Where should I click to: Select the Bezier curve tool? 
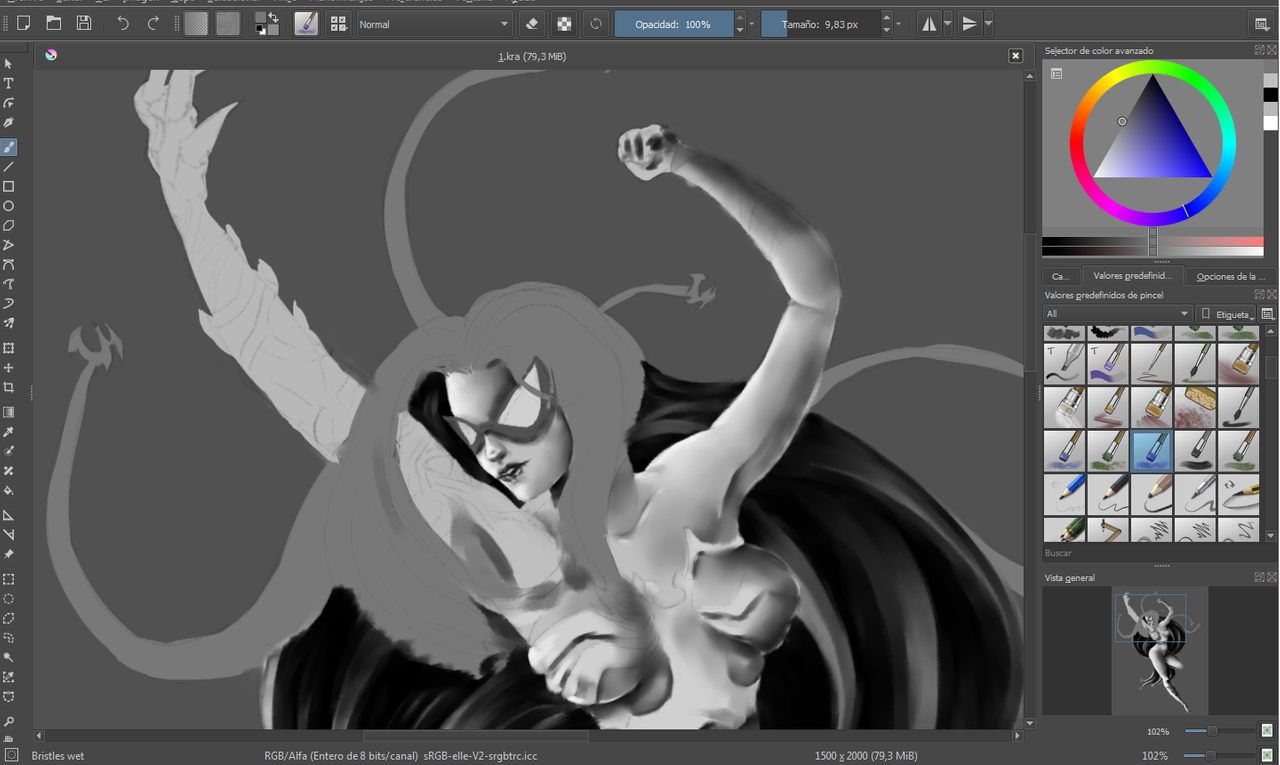(9, 265)
